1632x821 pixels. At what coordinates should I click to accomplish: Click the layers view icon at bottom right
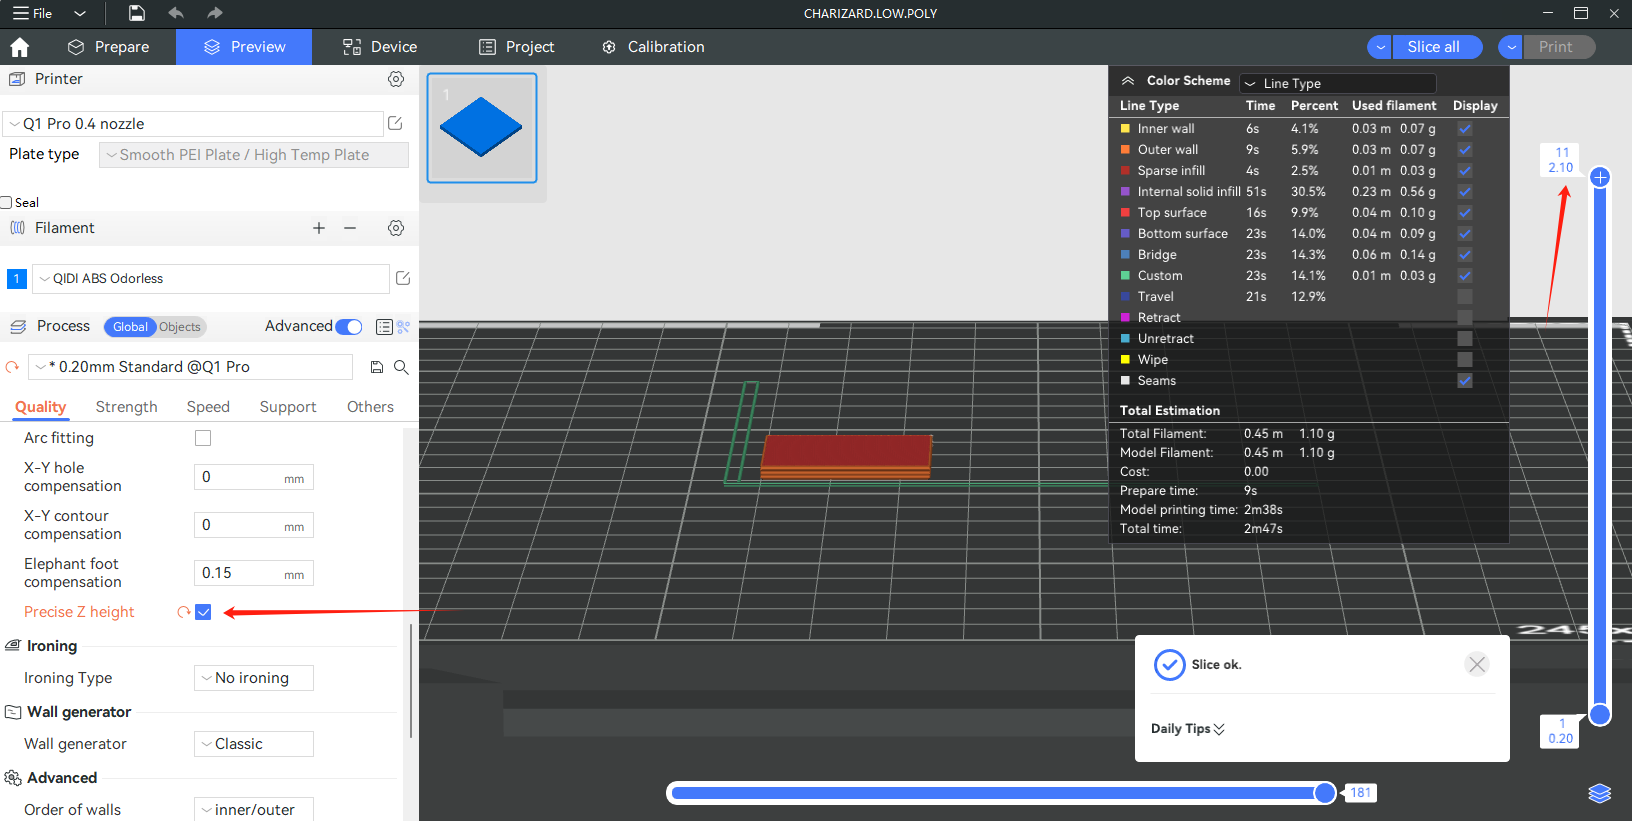tap(1599, 793)
